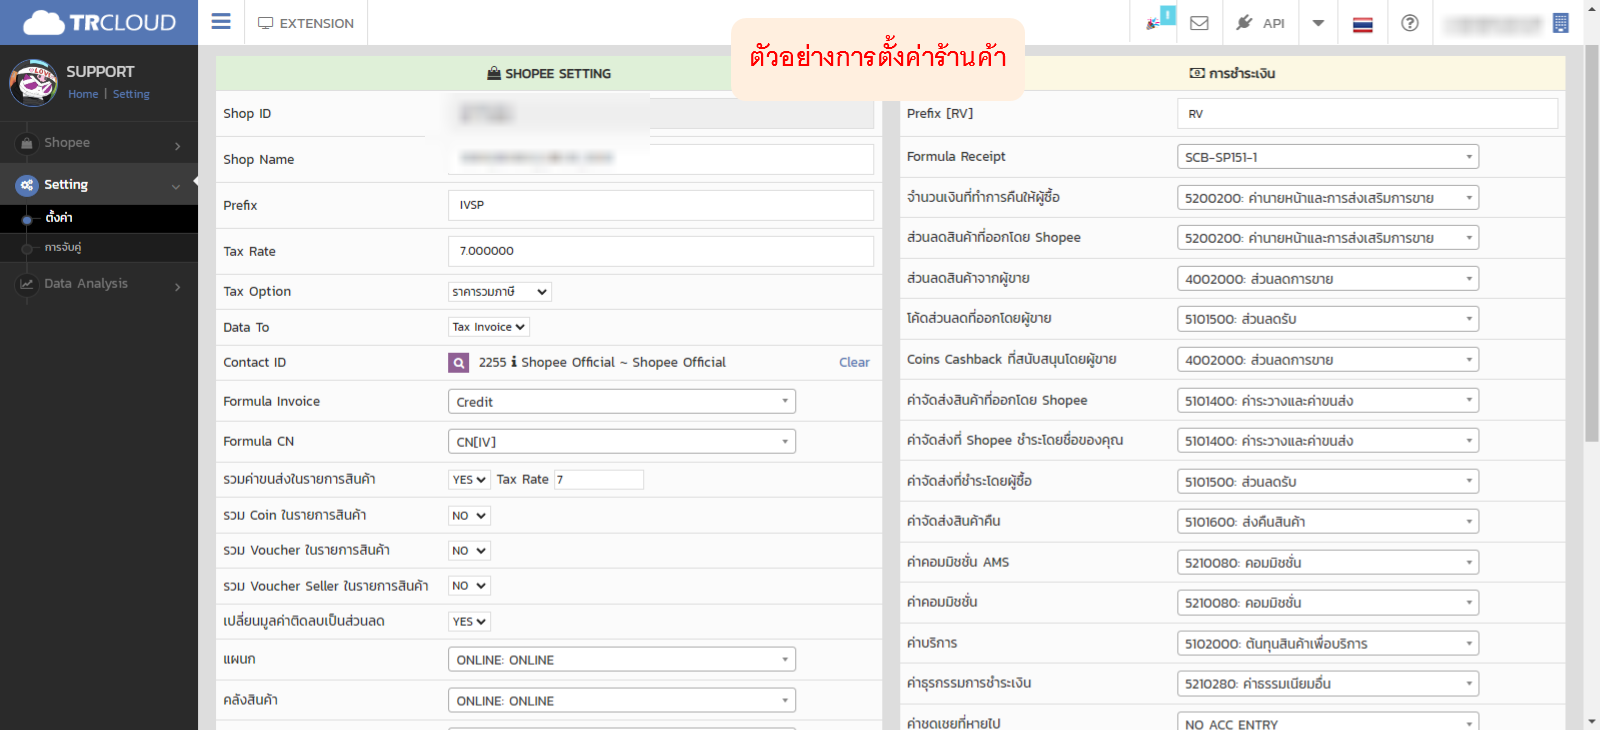Expand the Data Analysis sidebar menu
The height and width of the screenshot is (730, 1600).
tap(99, 284)
